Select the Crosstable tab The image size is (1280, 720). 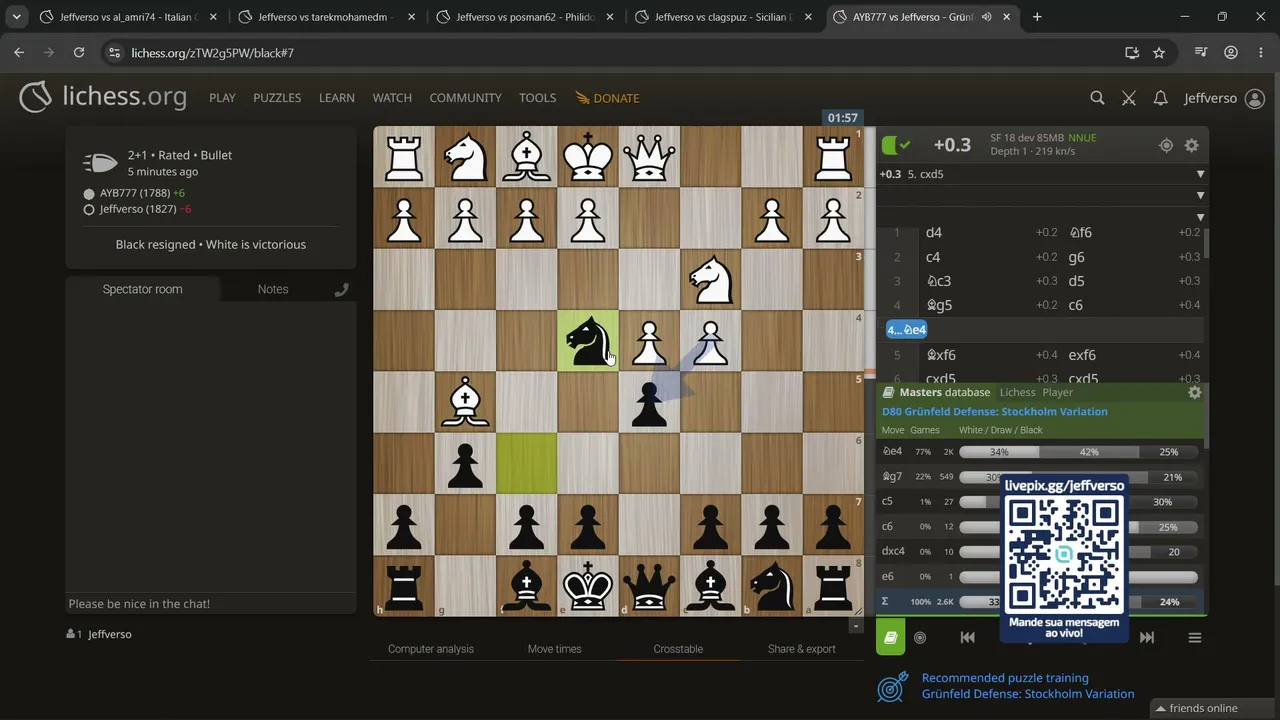tap(678, 649)
